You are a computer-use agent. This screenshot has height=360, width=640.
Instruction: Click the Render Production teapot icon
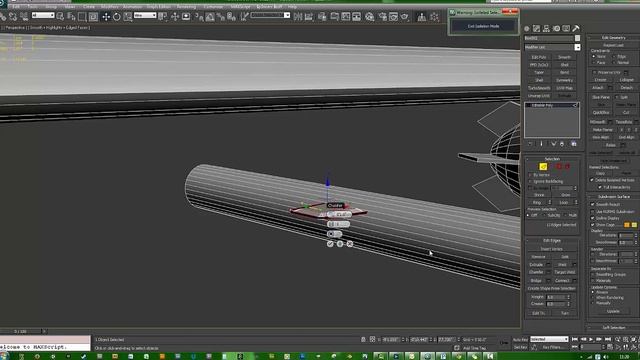404,16
